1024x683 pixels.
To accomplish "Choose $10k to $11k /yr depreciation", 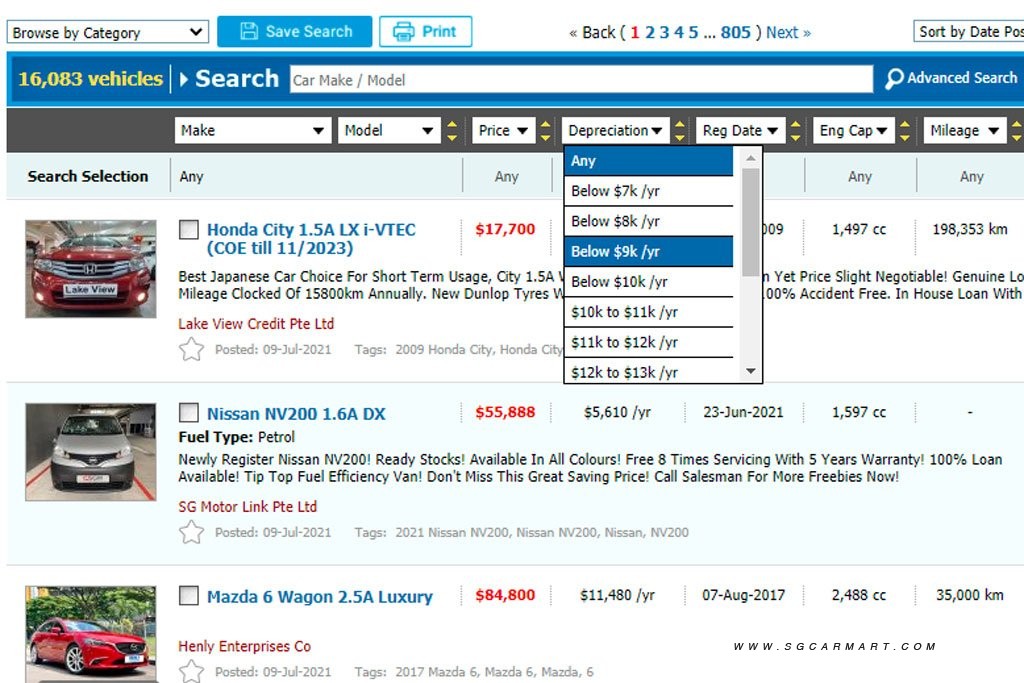I will (648, 312).
